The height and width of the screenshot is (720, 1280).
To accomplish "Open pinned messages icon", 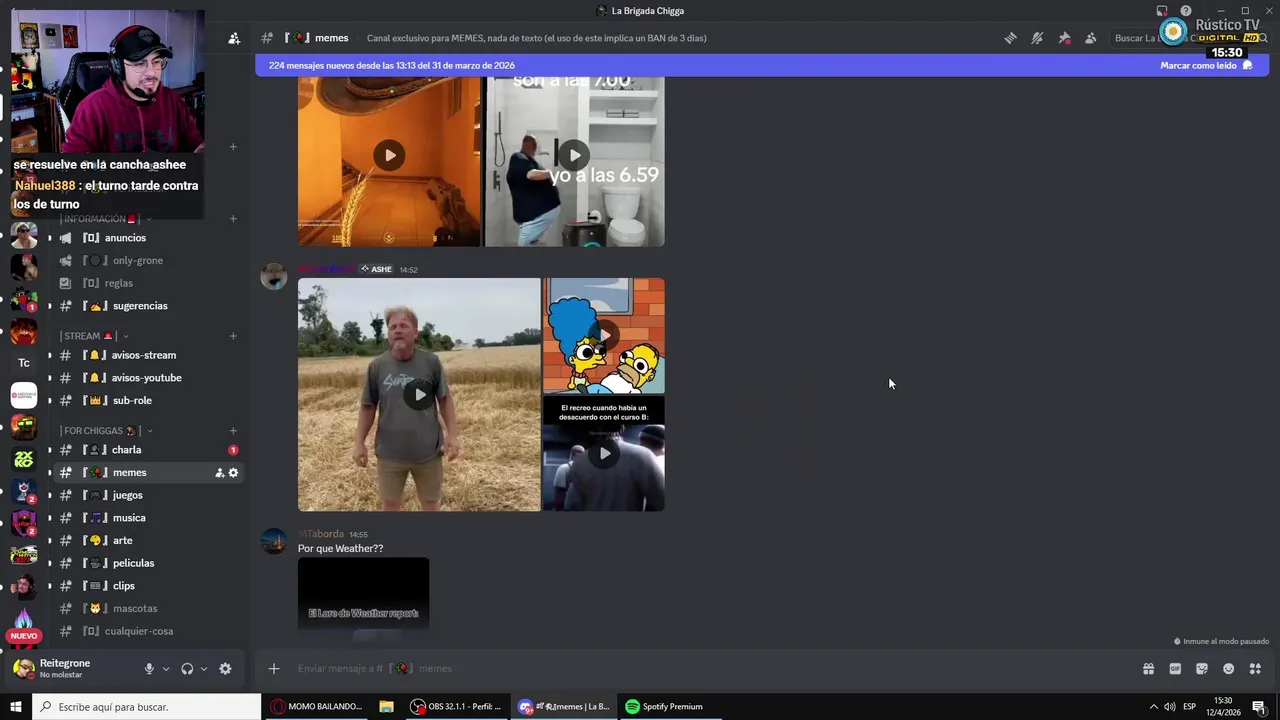I will [1064, 38].
